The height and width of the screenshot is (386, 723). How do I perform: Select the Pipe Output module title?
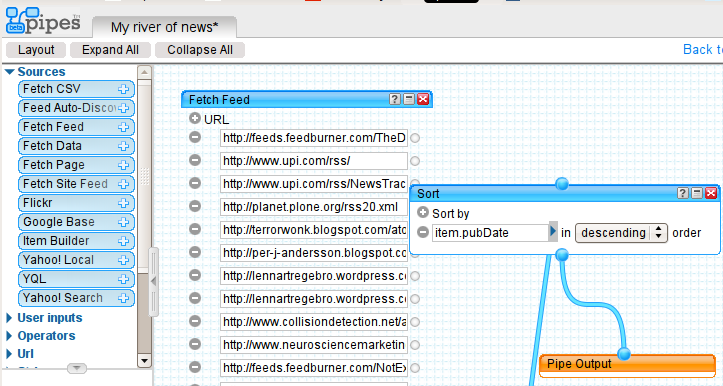[579, 364]
